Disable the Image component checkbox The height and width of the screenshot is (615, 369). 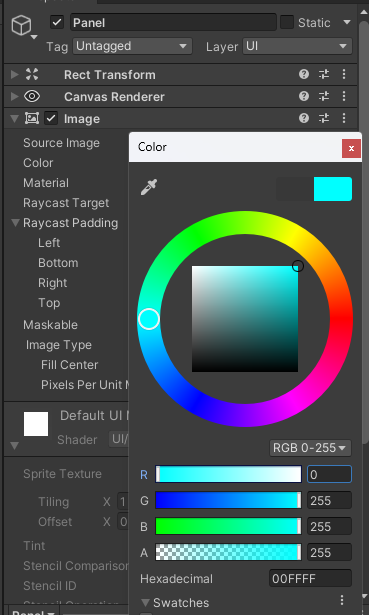pos(51,118)
